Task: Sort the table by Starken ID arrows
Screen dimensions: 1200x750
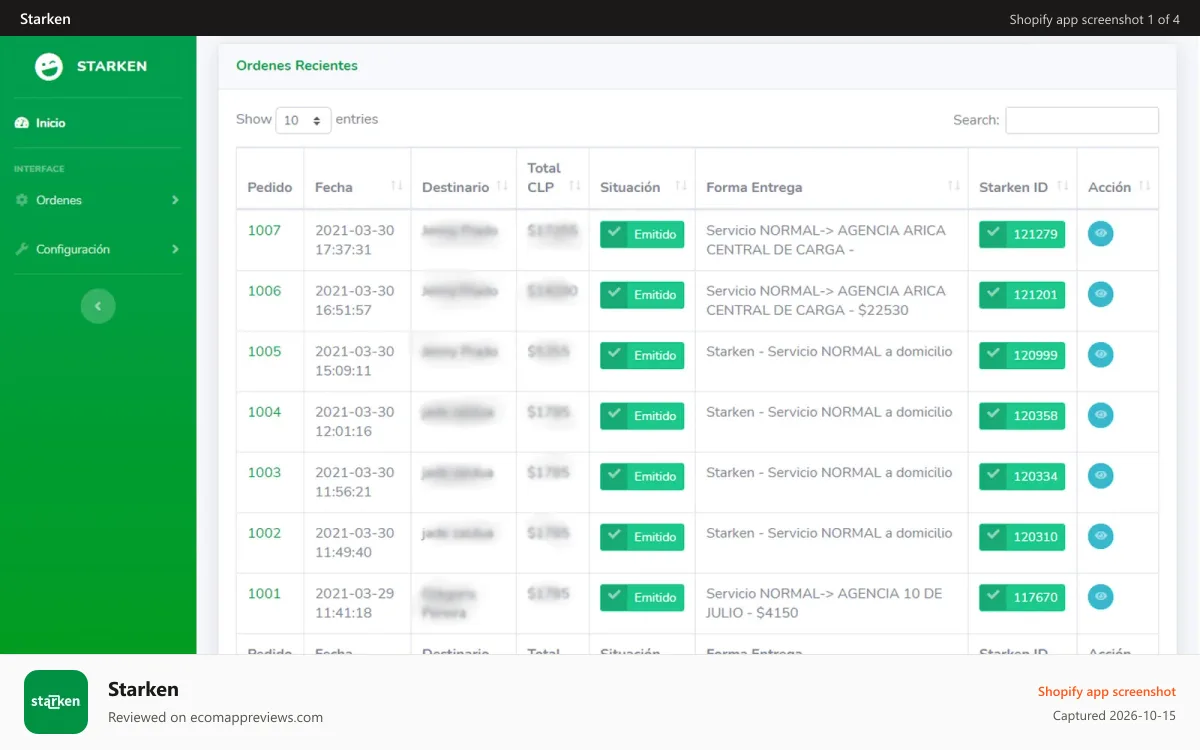Action: click(x=1063, y=186)
